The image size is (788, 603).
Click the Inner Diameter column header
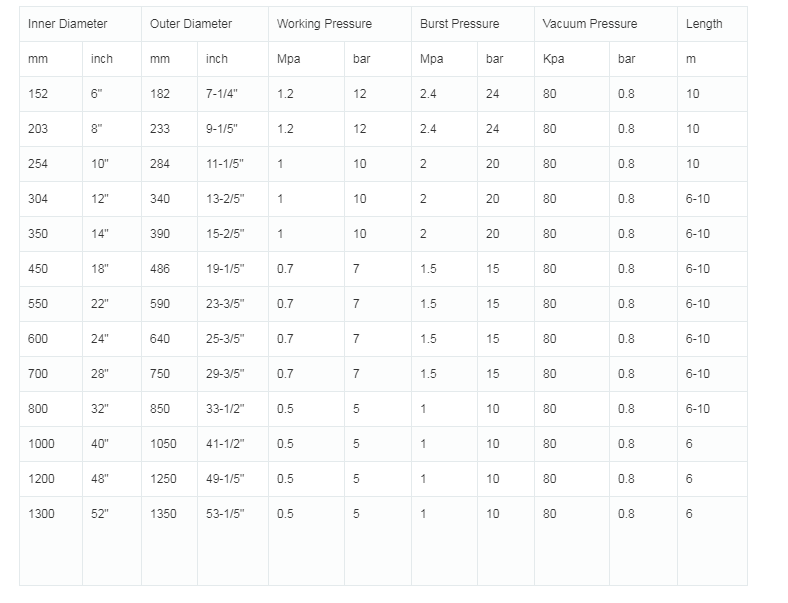(67, 24)
